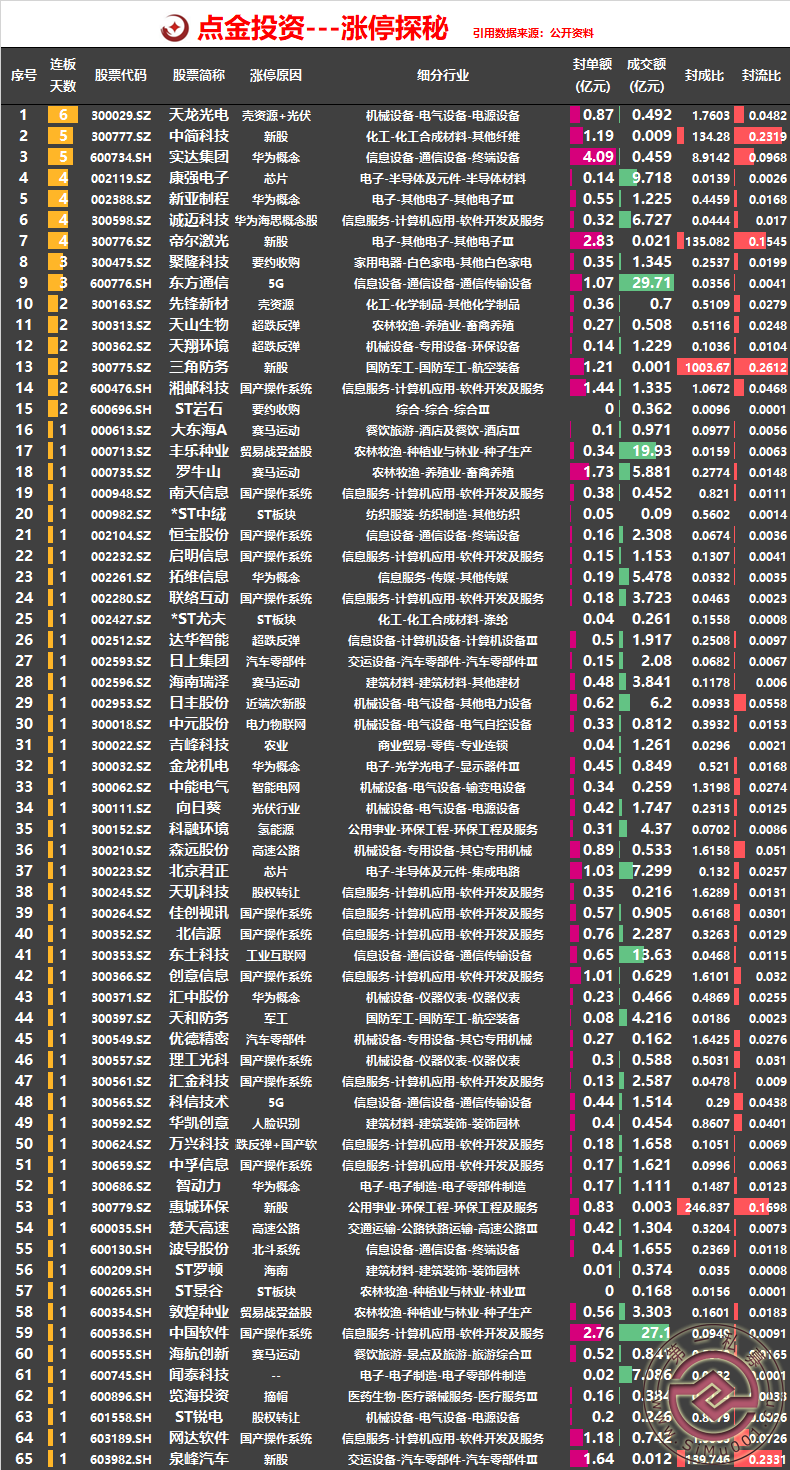The image size is (790, 1470).
Task: Click the 点金投资 logo icon
Action: 176,28
